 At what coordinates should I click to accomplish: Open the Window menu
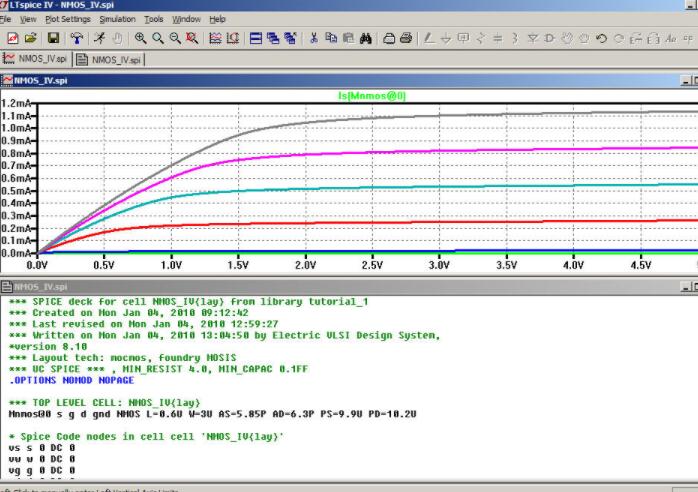pos(186,19)
